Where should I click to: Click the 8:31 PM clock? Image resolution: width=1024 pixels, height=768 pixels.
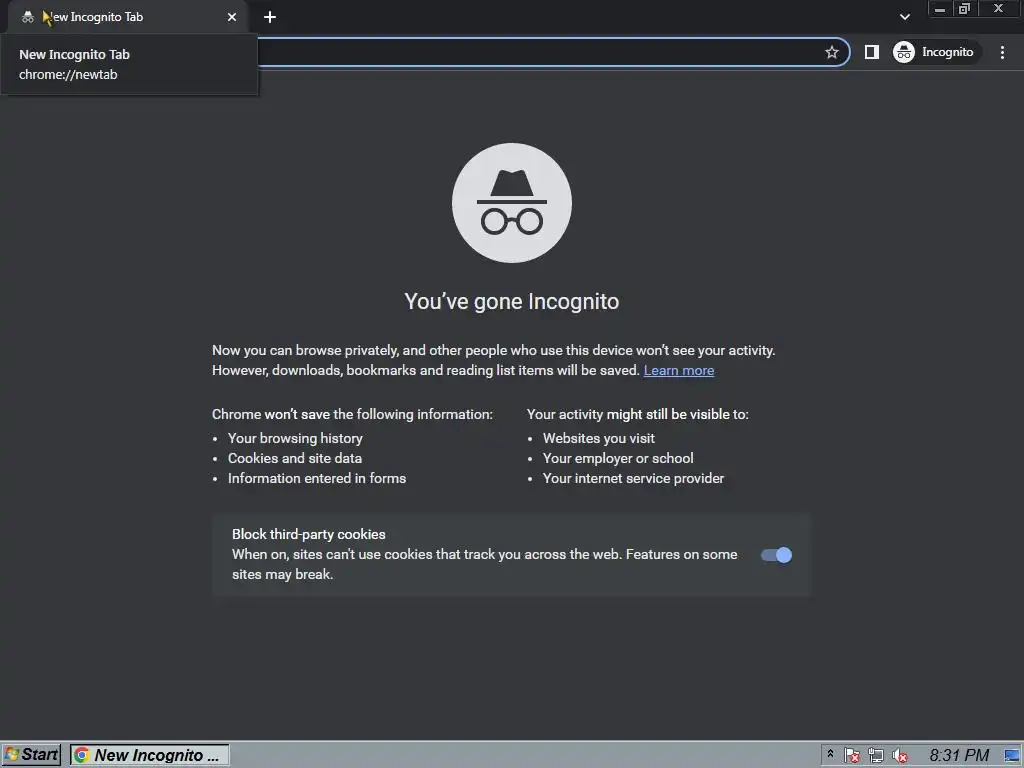pos(959,756)
